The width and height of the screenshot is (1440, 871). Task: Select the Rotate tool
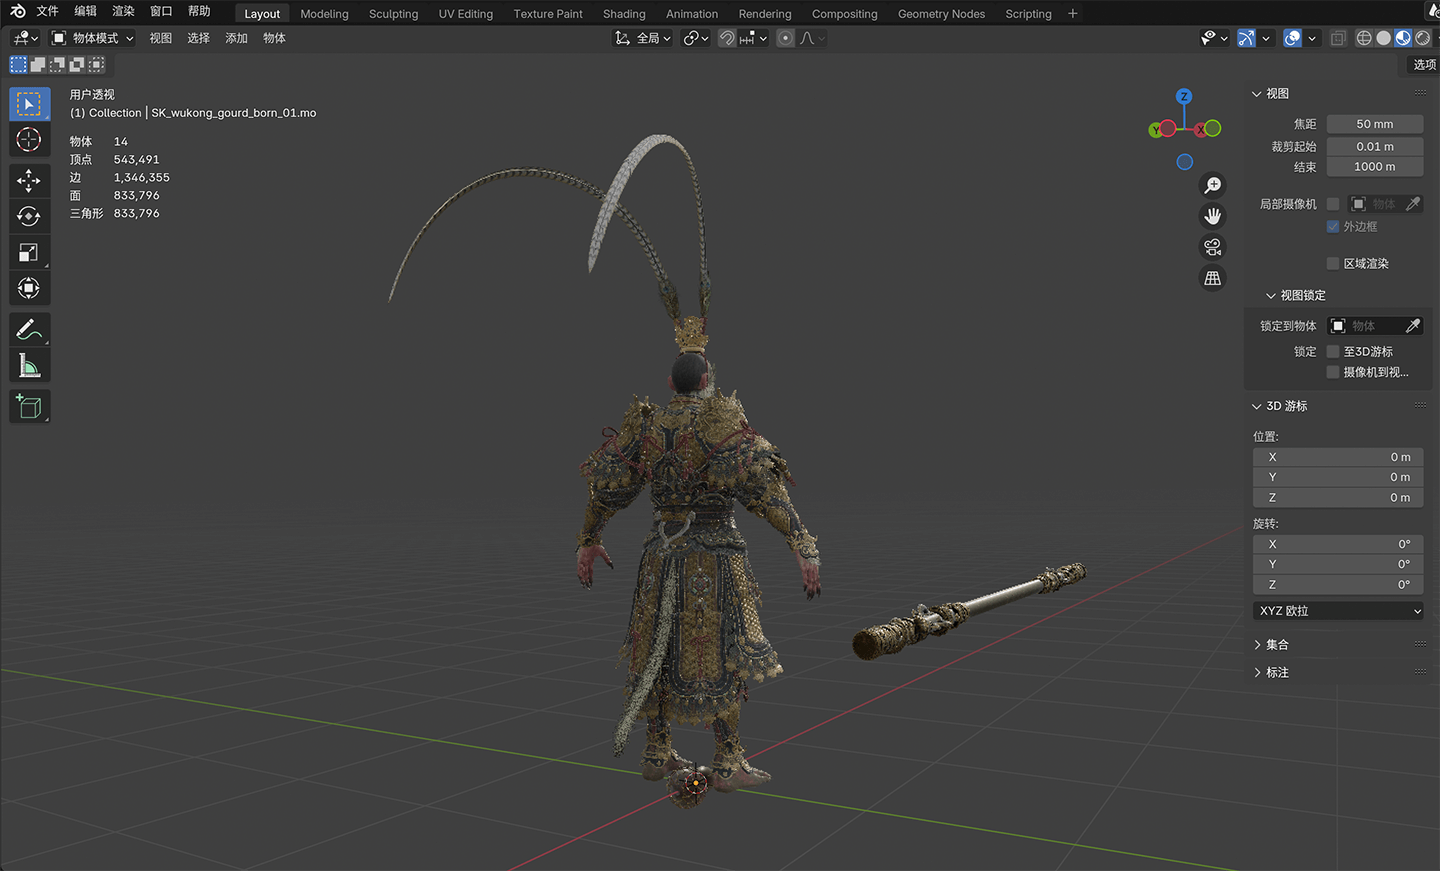point(29,217)
